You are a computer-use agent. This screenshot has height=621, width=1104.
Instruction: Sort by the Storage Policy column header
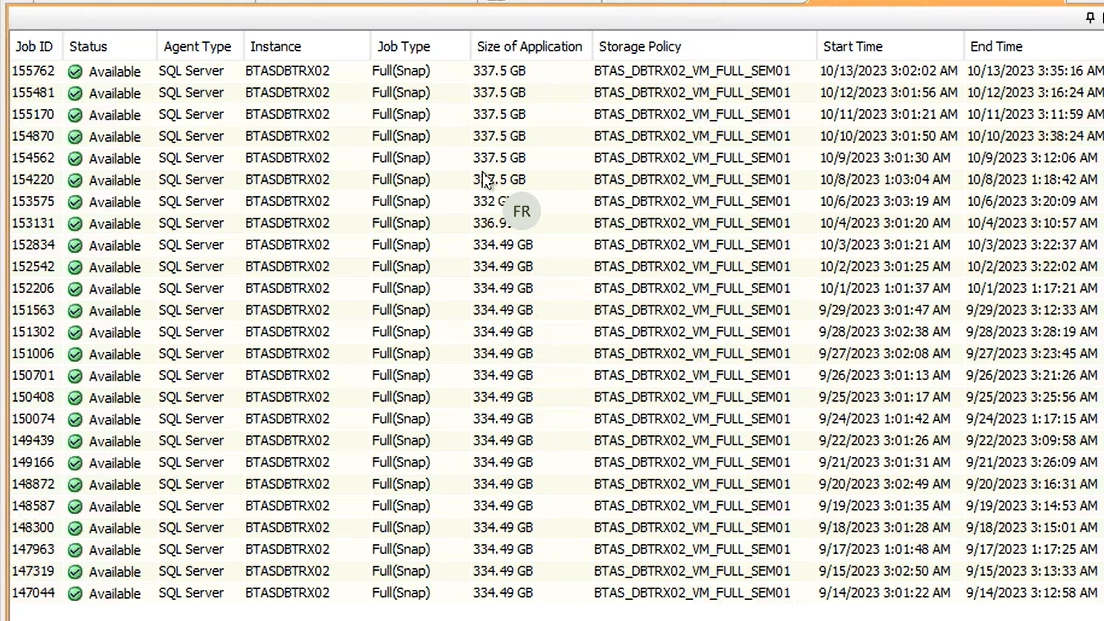point(704,46)
